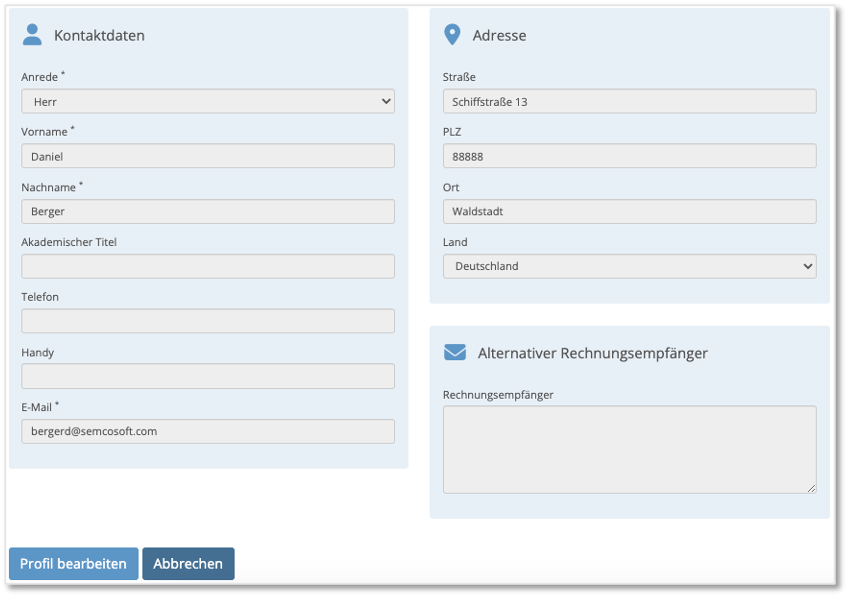
Task: Click the Nachname field containing Berger
Action: [207, 211]
